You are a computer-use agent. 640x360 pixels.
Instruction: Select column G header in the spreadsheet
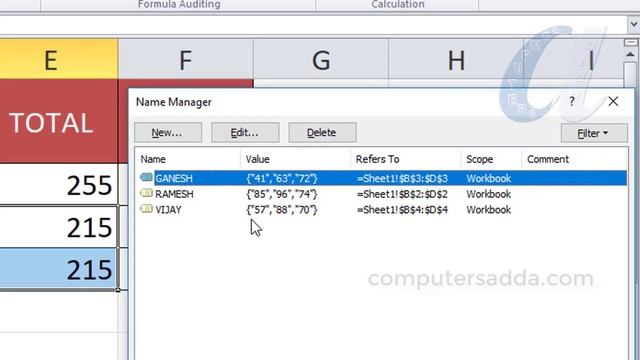click(x=321, y=59)
